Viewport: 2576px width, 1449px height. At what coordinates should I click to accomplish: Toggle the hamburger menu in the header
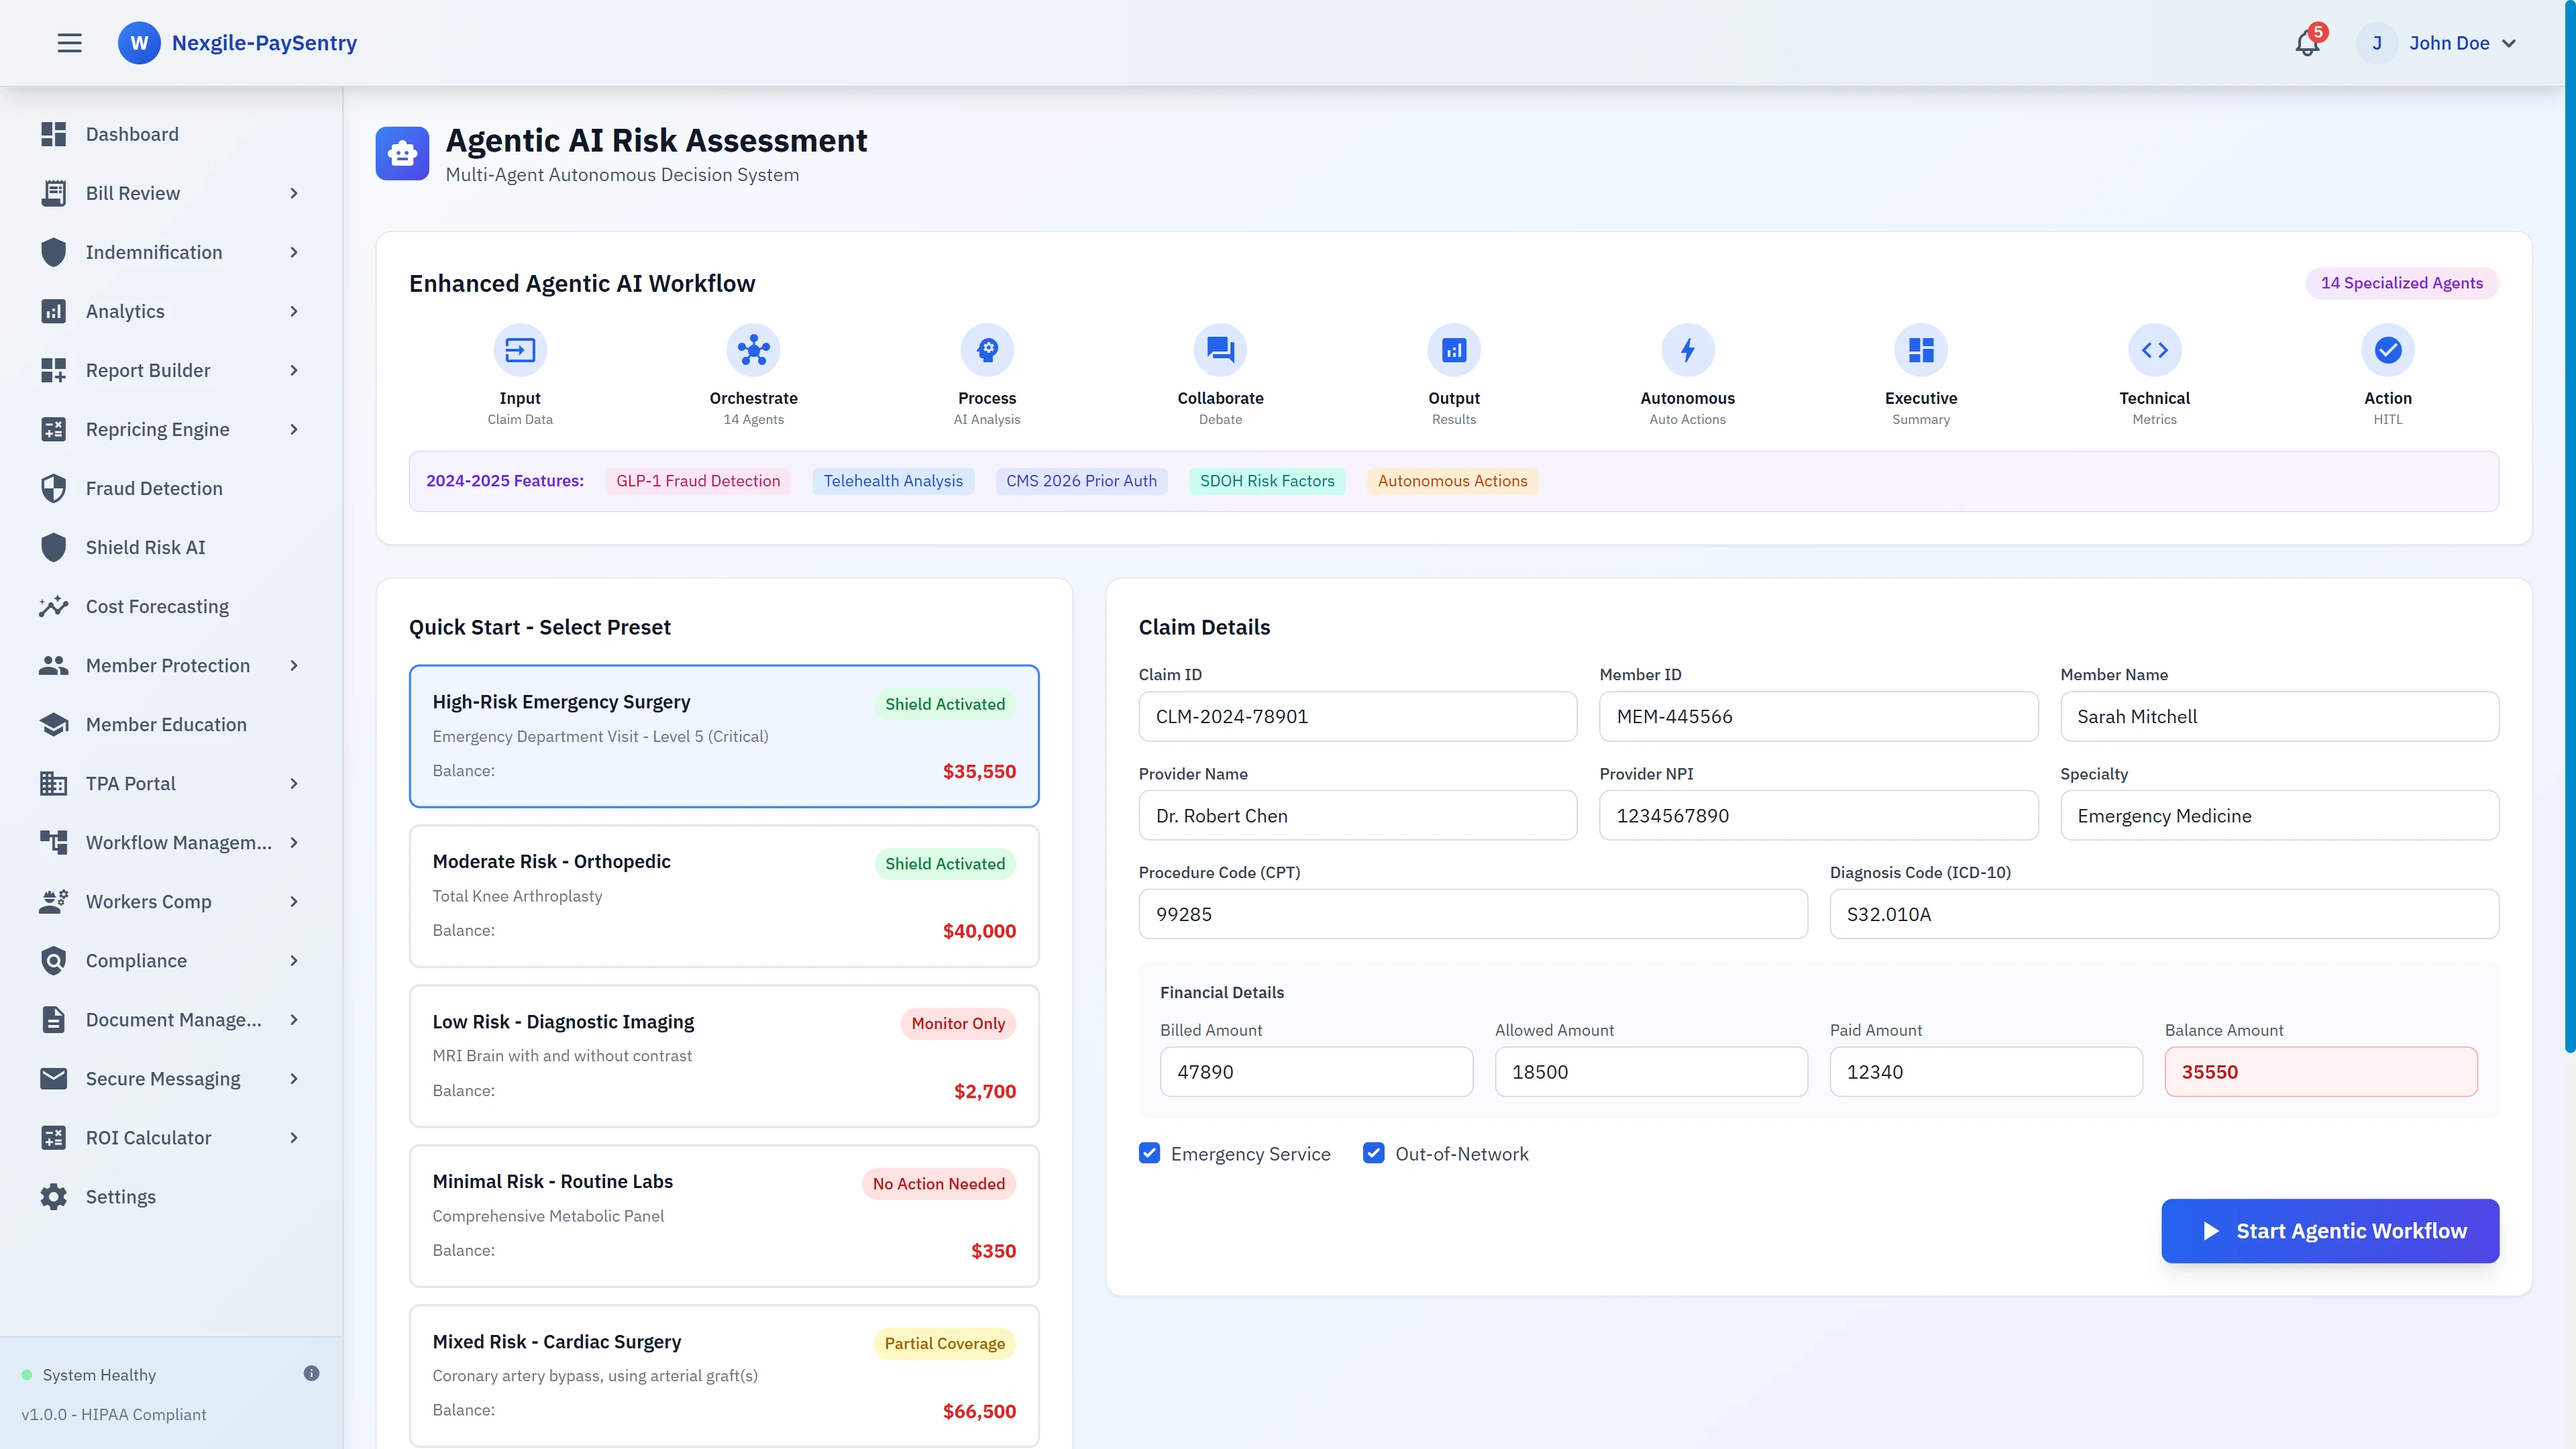(69, 42)
